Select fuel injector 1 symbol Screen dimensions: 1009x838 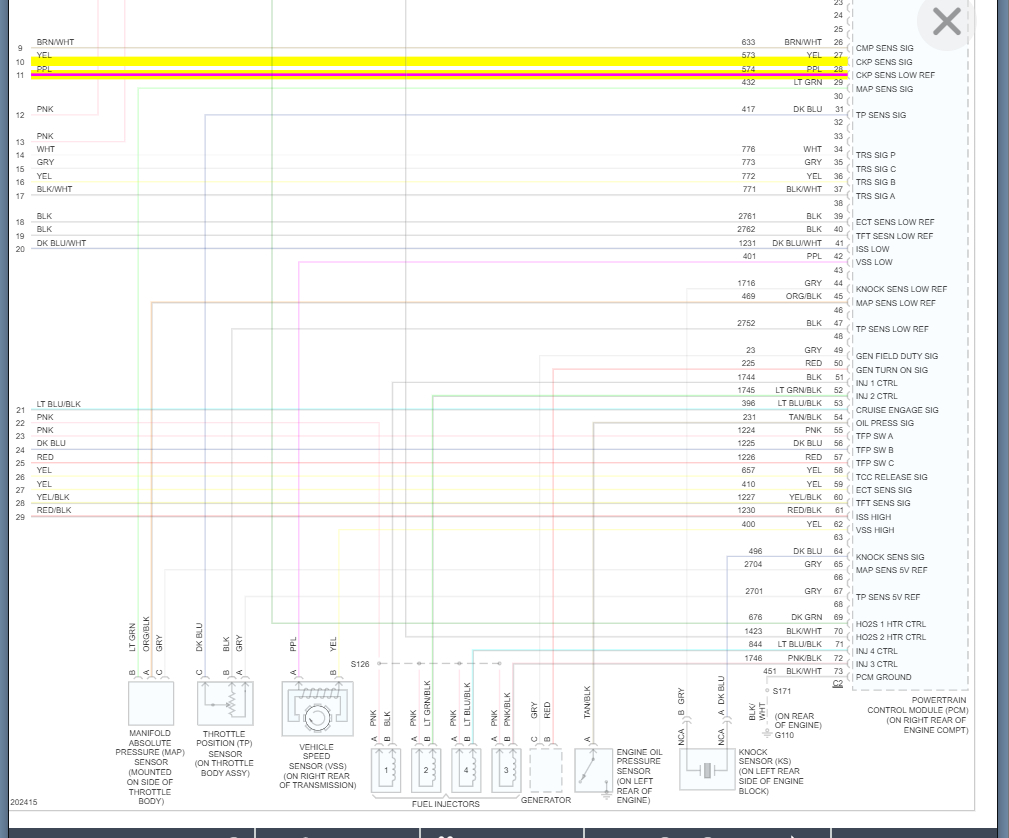click(x=386, y=770)
